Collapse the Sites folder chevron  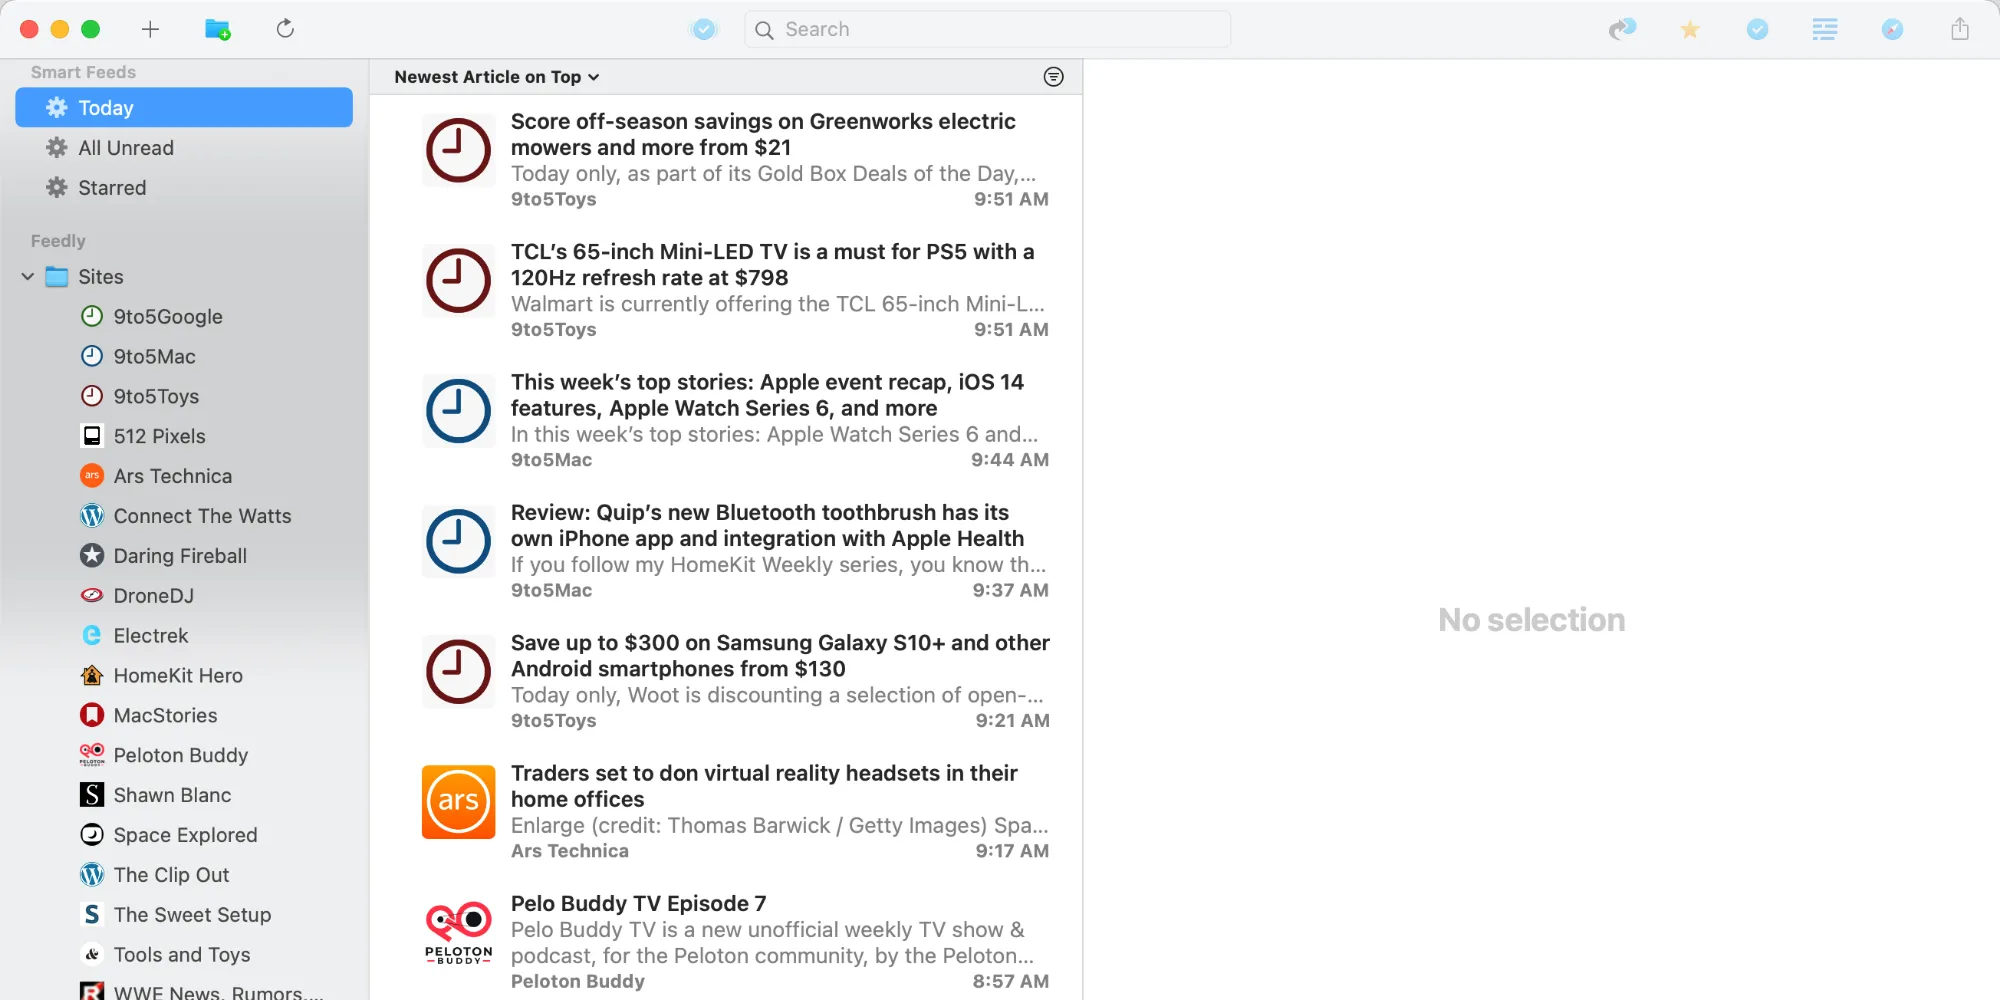[x=28, y=277]
